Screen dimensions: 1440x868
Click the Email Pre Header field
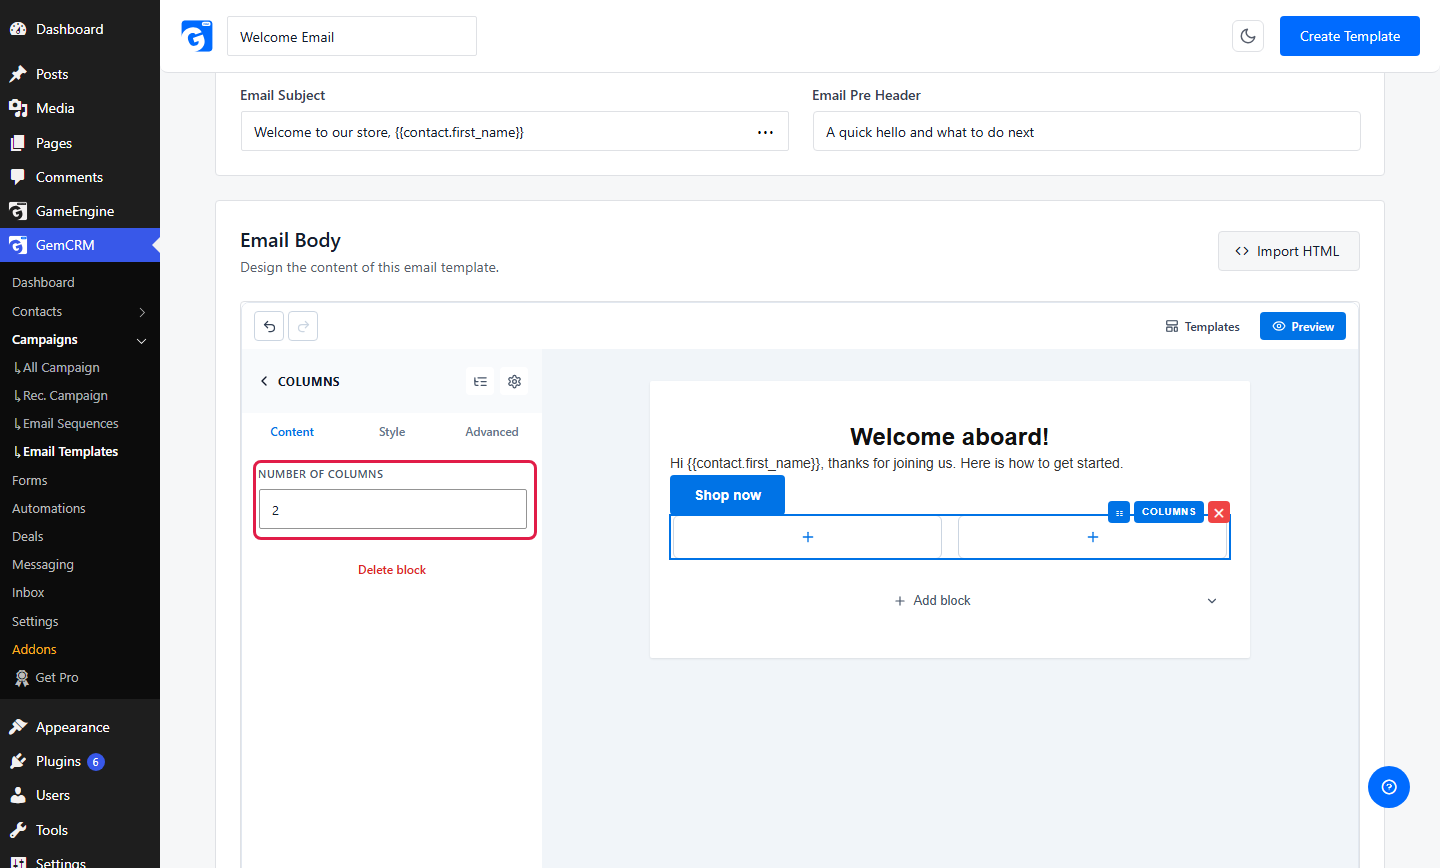(1086, 132)
